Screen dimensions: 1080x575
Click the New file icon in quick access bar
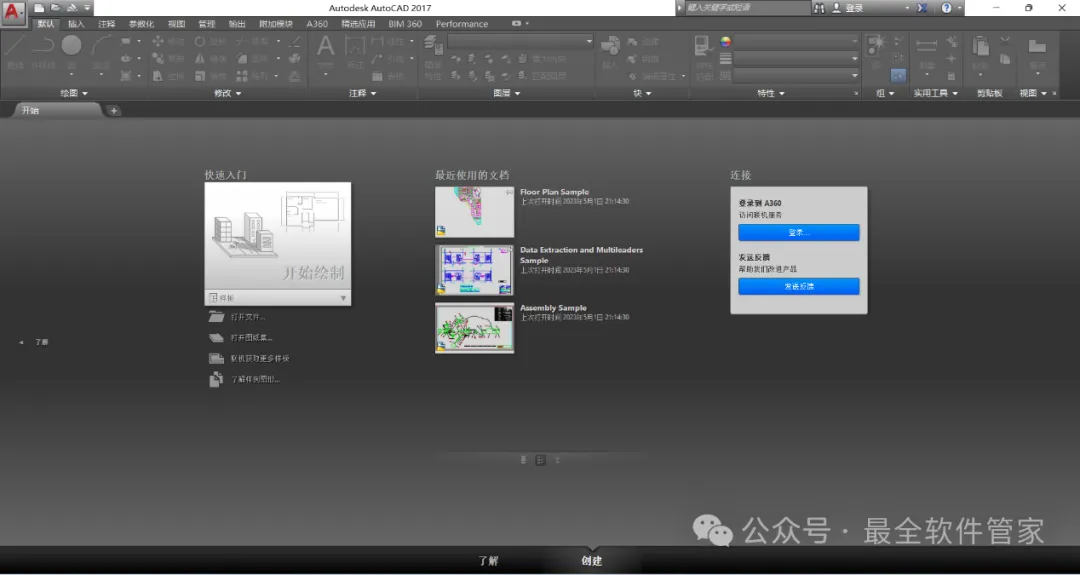(x=39, y=8)
